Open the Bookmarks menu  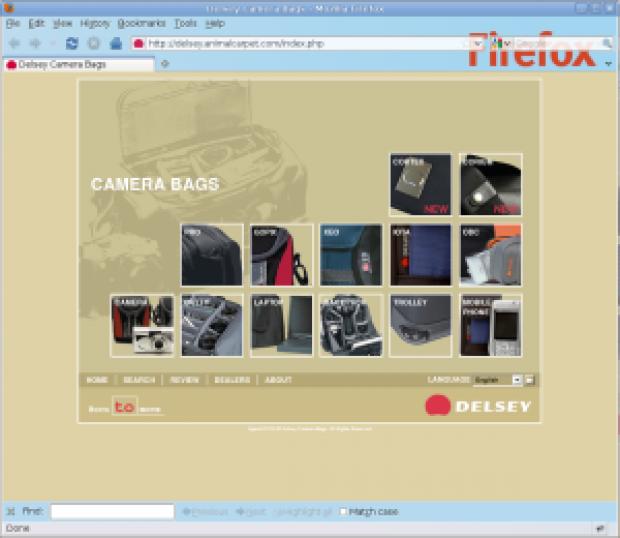(142, 23)
